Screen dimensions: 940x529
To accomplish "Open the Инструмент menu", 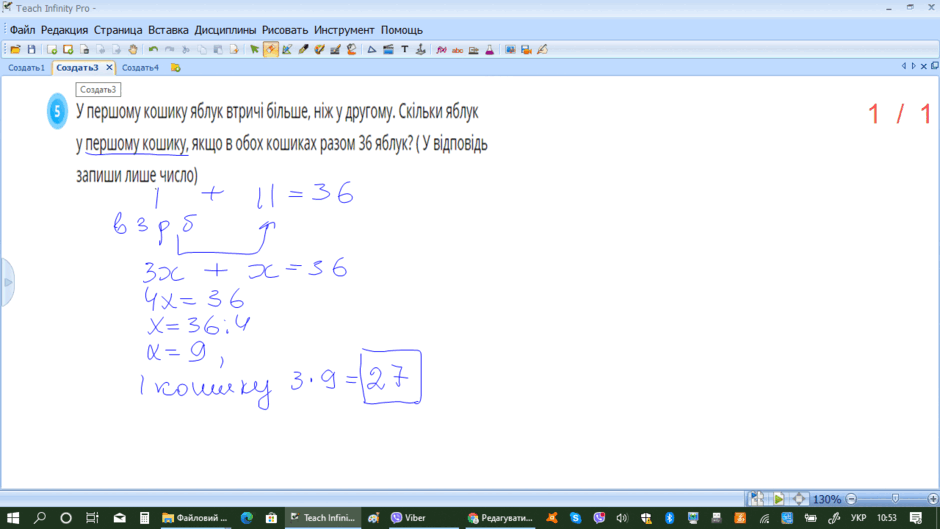I will 344,30.
